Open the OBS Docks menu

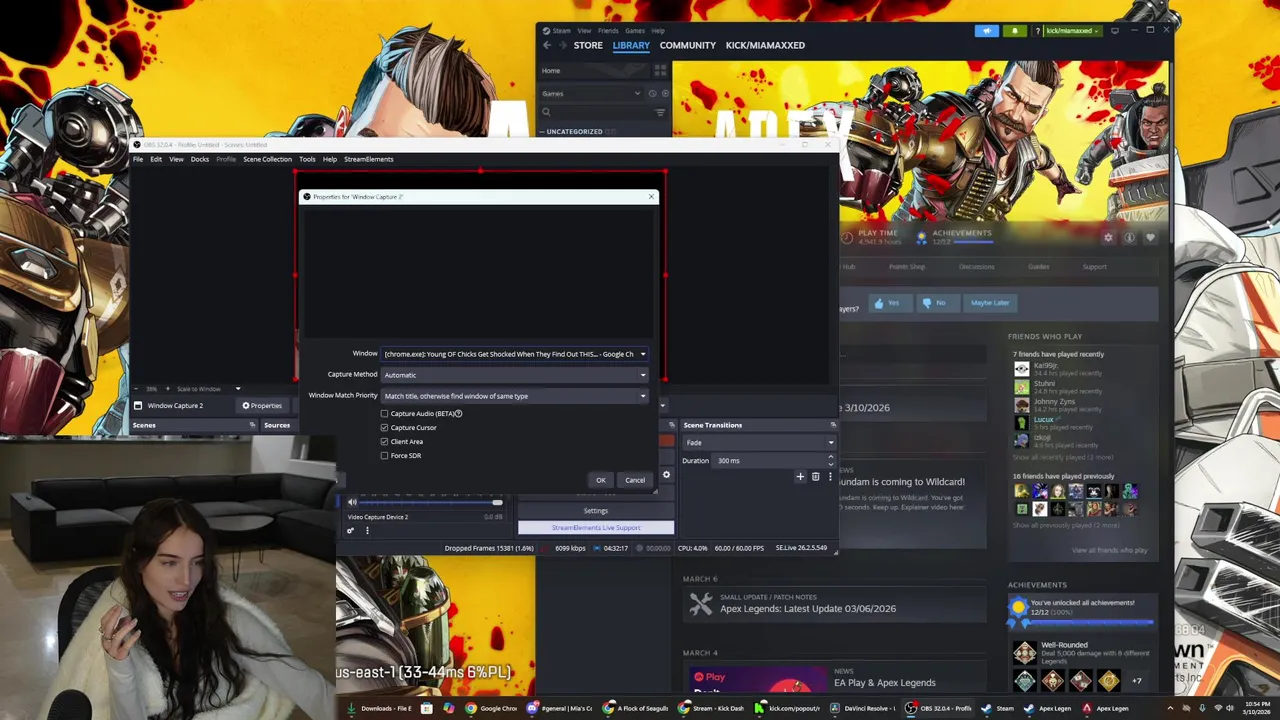(x=200, y=159)
